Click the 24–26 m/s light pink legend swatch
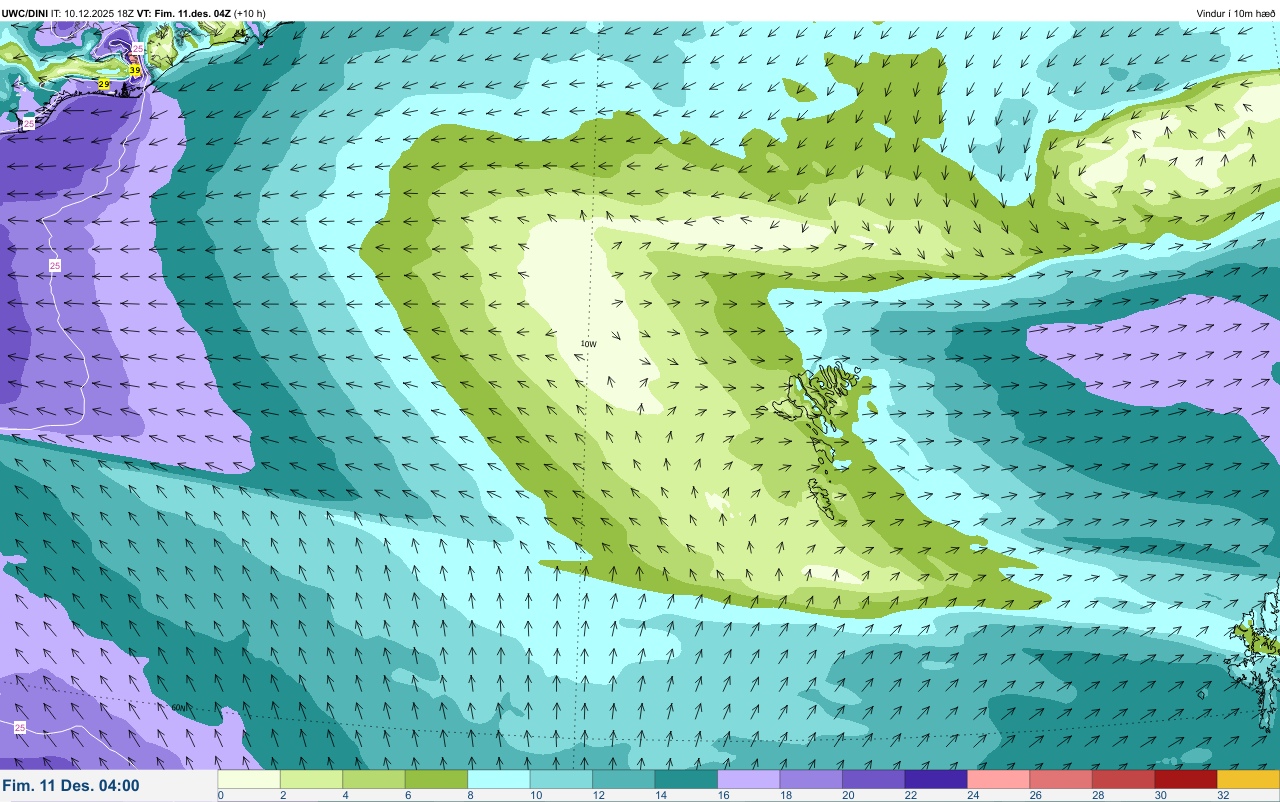 click(999, 779)
